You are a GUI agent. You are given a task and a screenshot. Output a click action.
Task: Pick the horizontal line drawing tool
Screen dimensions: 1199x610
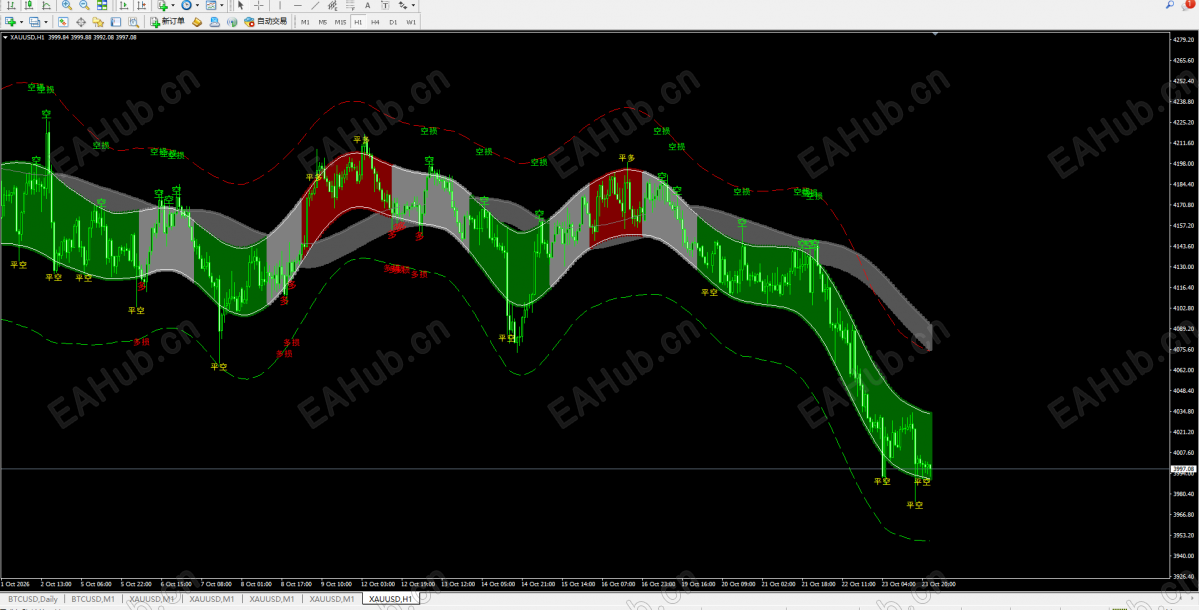click(297, 5)
